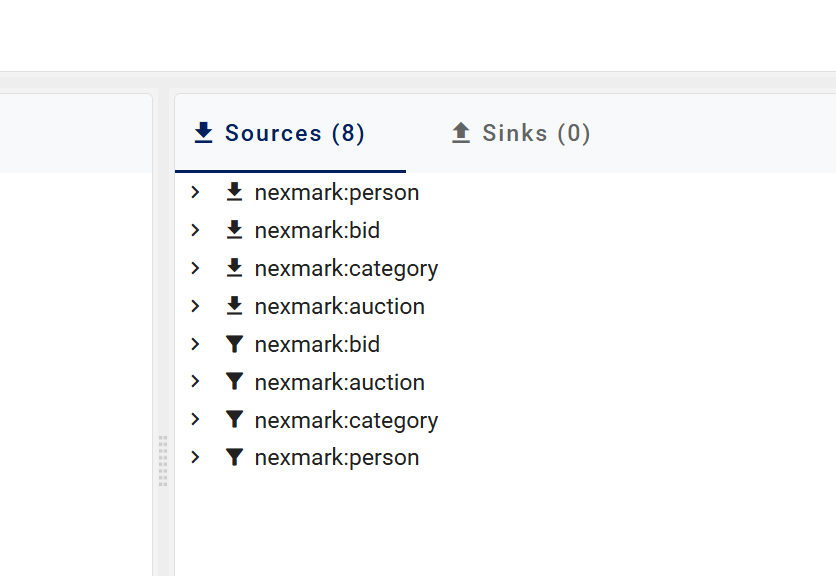Viewport: 836px width, 576px height.
Task: Click the download icon next to nexmark:bid
Action: pos(235,230)
